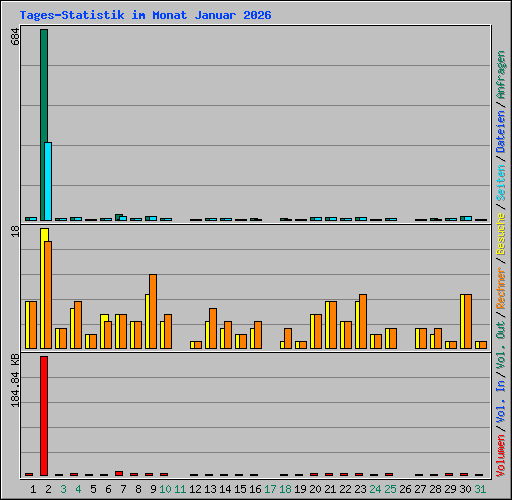Click the orange Rechner bar on day 27
Image resolution: width=512 pixels, height=500 pixels.
pyautogui.click(x=423, y=339)
